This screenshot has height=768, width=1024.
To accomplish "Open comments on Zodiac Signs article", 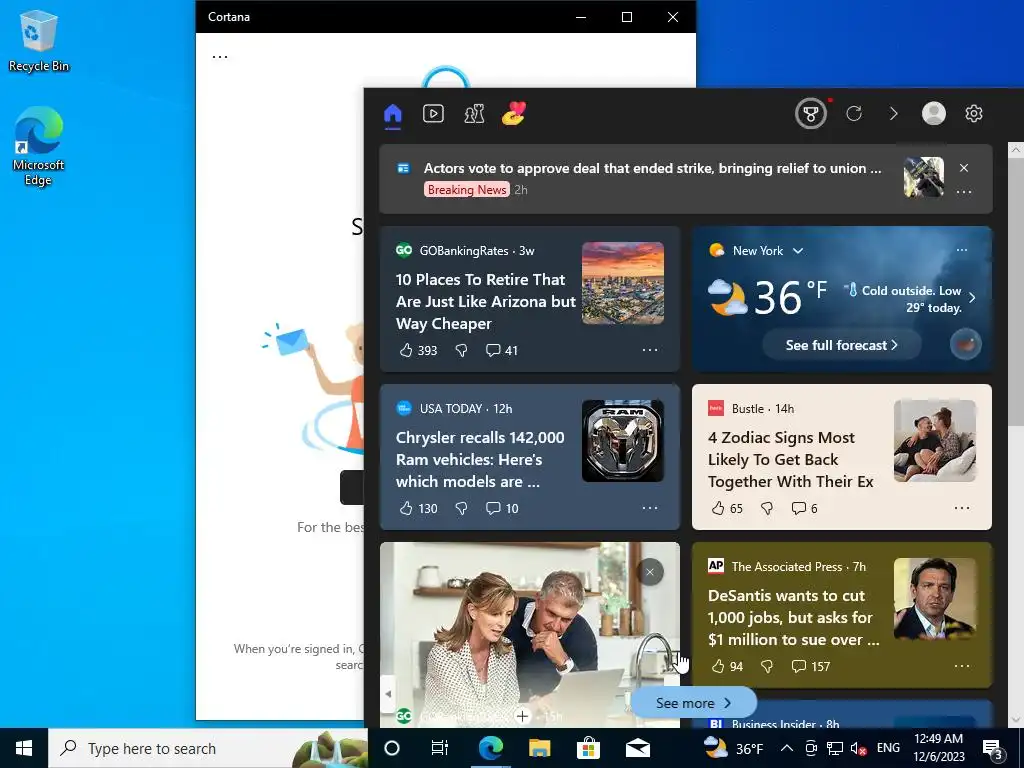I will [x=805, y=509].
